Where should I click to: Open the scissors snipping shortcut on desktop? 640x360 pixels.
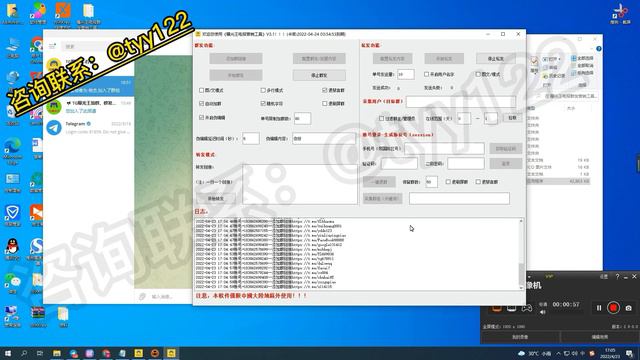pos(620,13)
